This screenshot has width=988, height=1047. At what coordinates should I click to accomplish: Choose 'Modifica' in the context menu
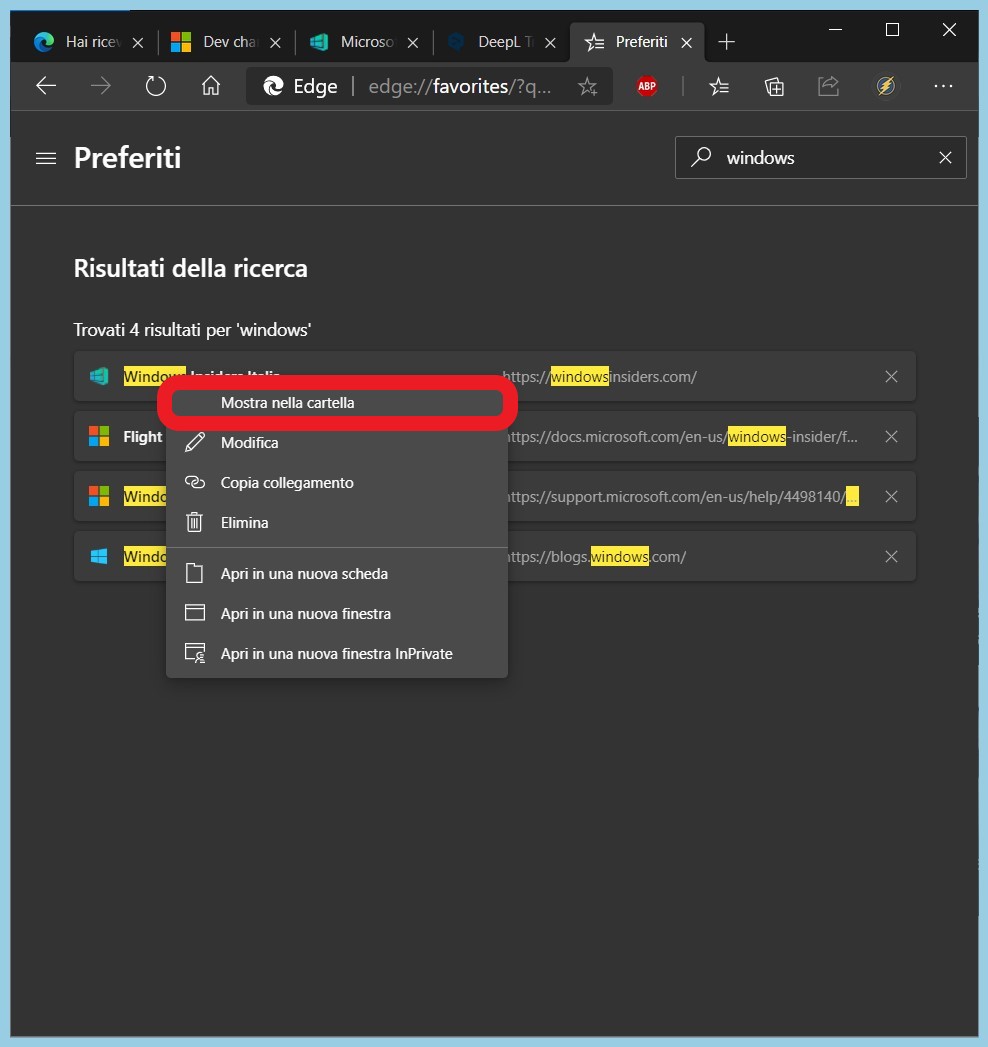point(337,443)
